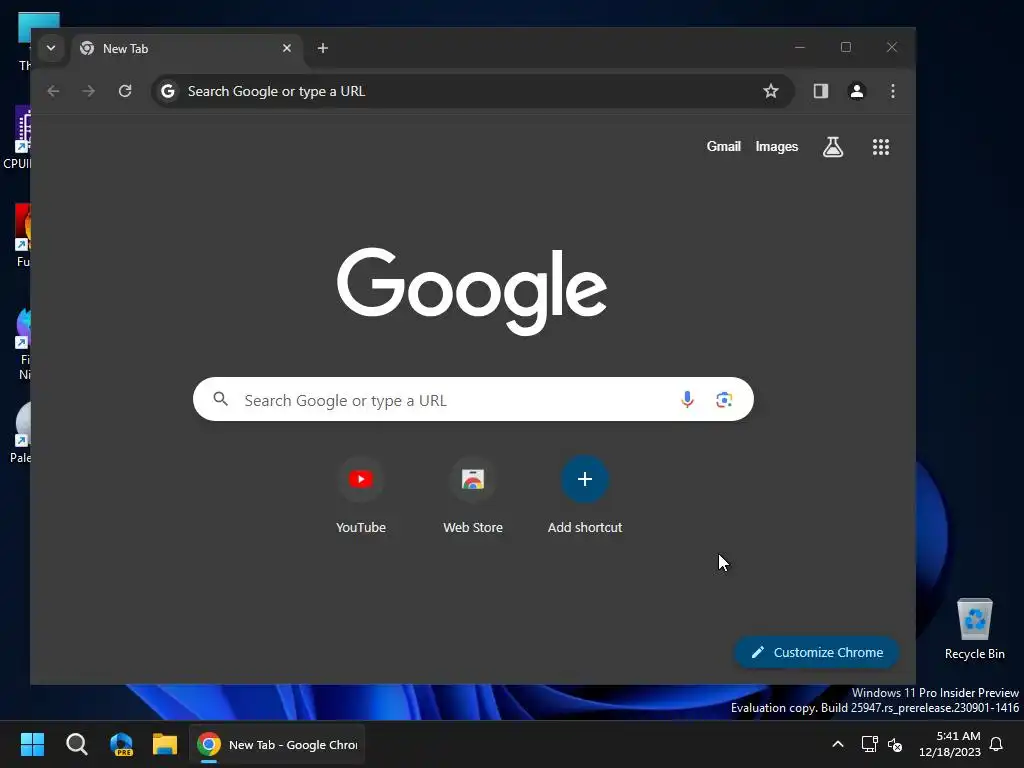Show hidden system tray icons
This screenshot has width=1024, height=768.
[x=838, y=744]
